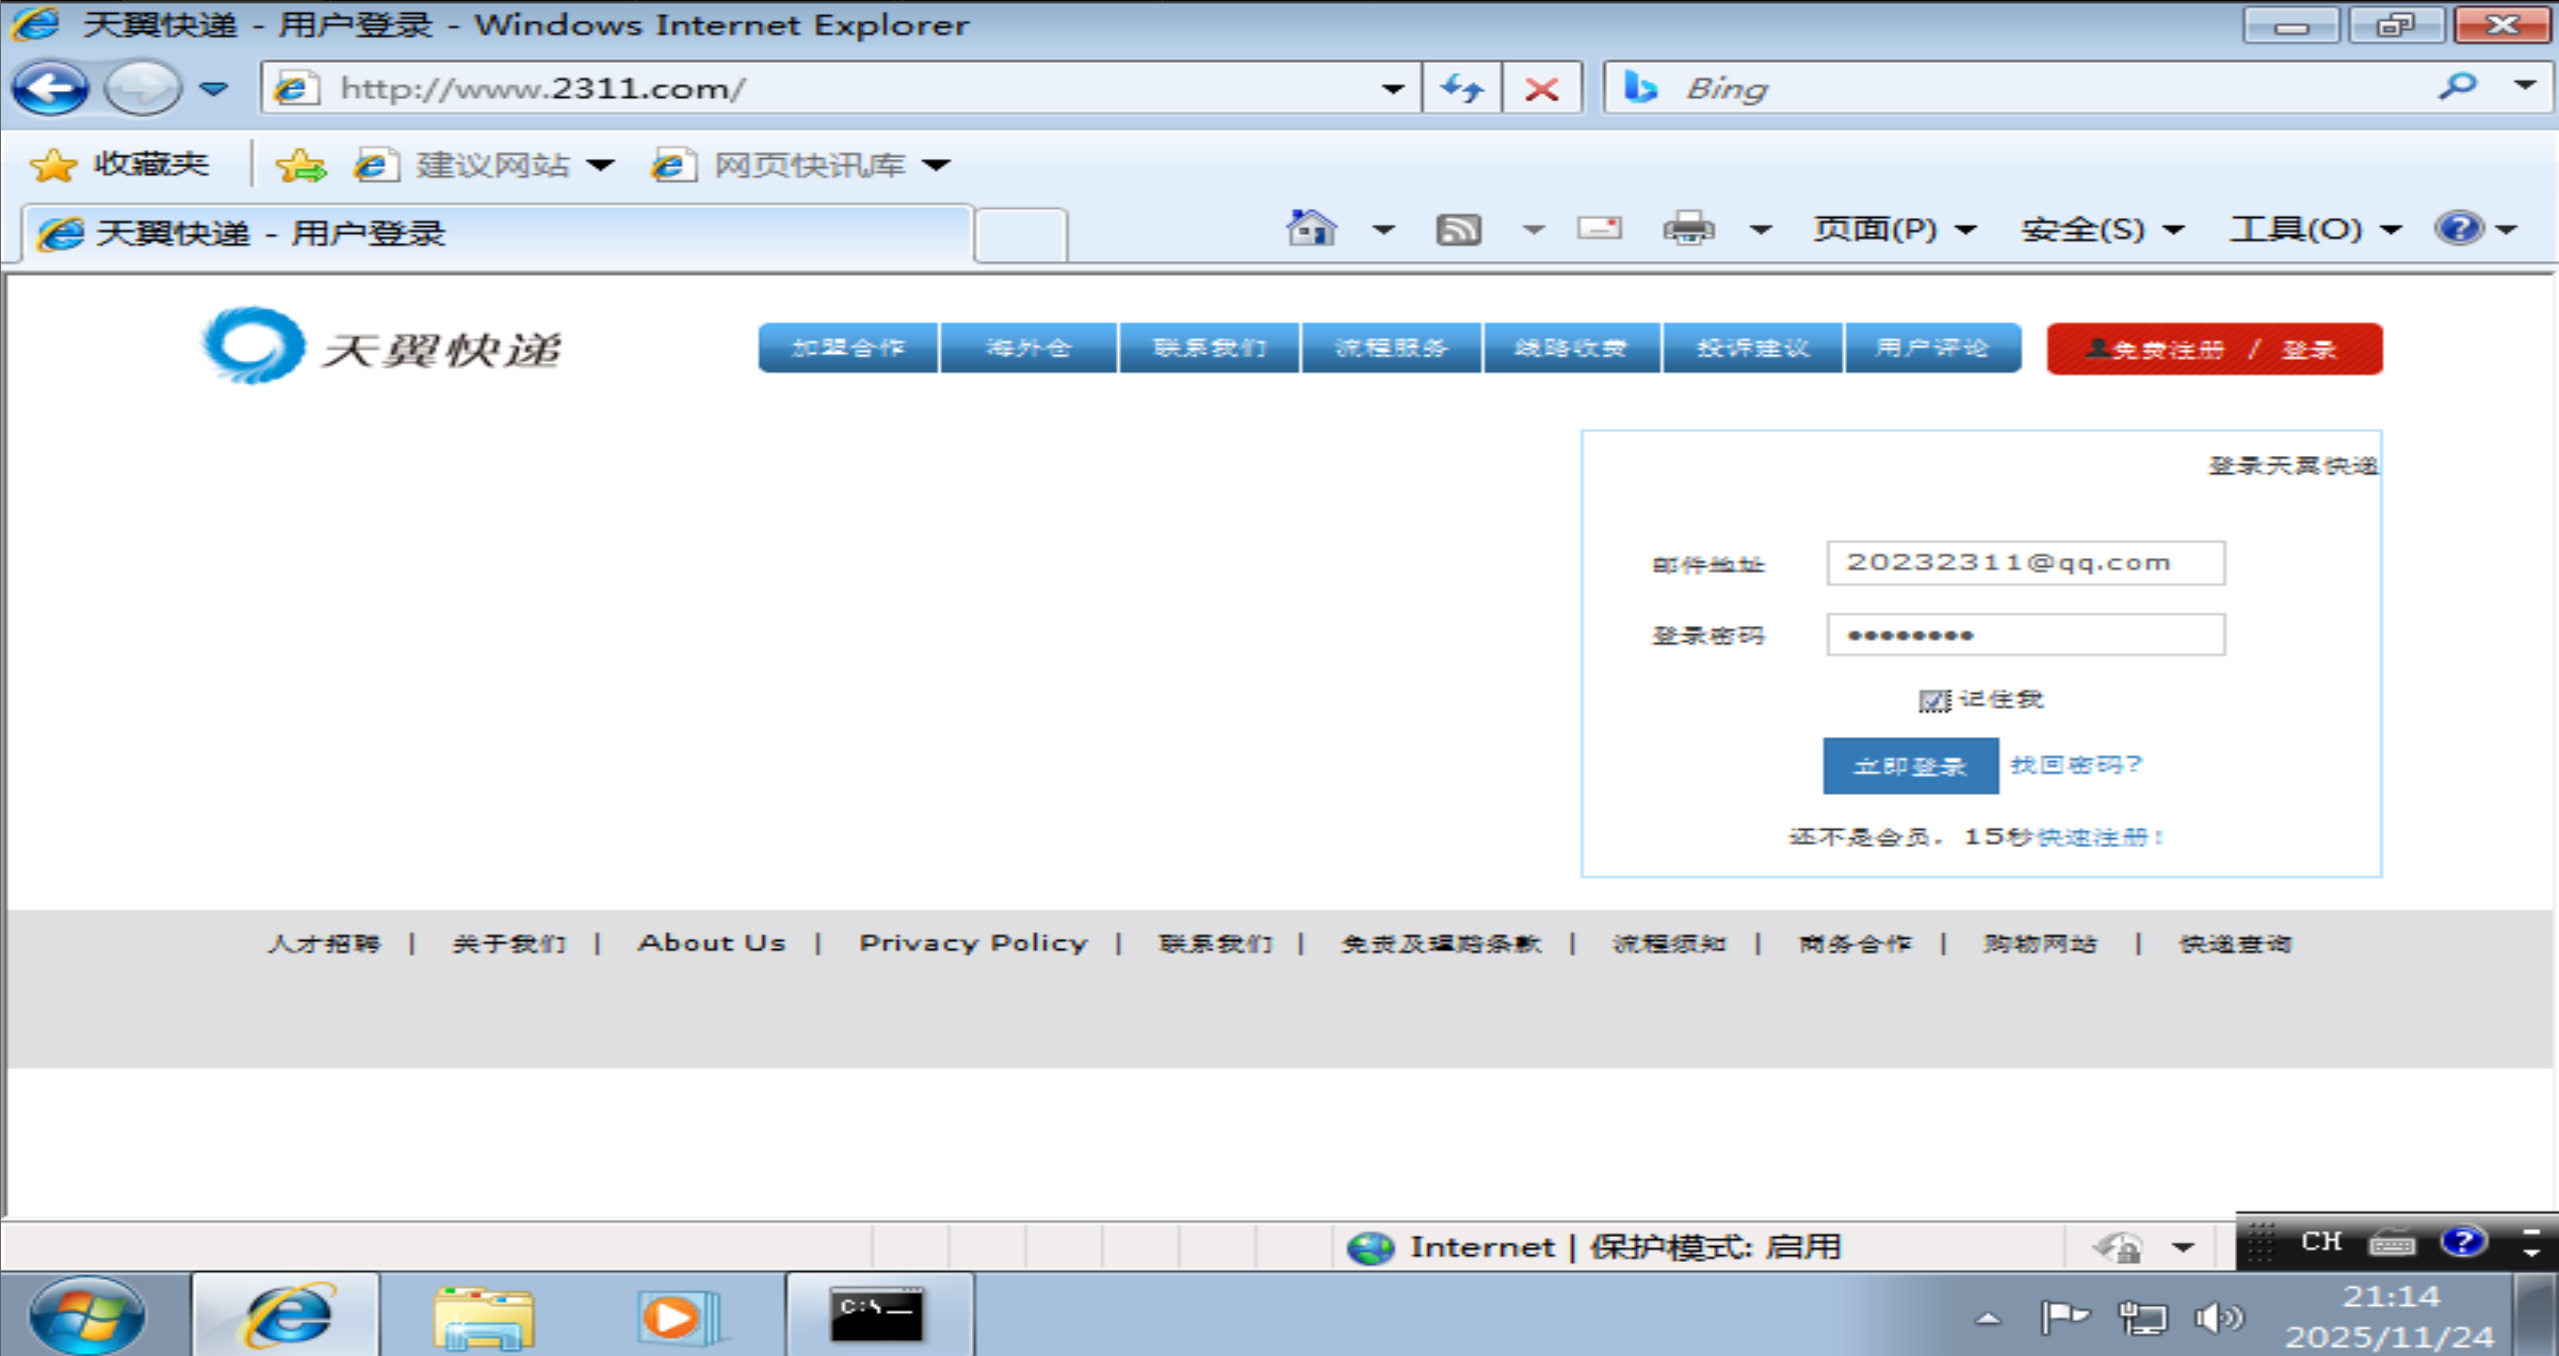Click the RSS feeds icon
Viewport: 2559px width, 1356px height.
point(1458,230)
